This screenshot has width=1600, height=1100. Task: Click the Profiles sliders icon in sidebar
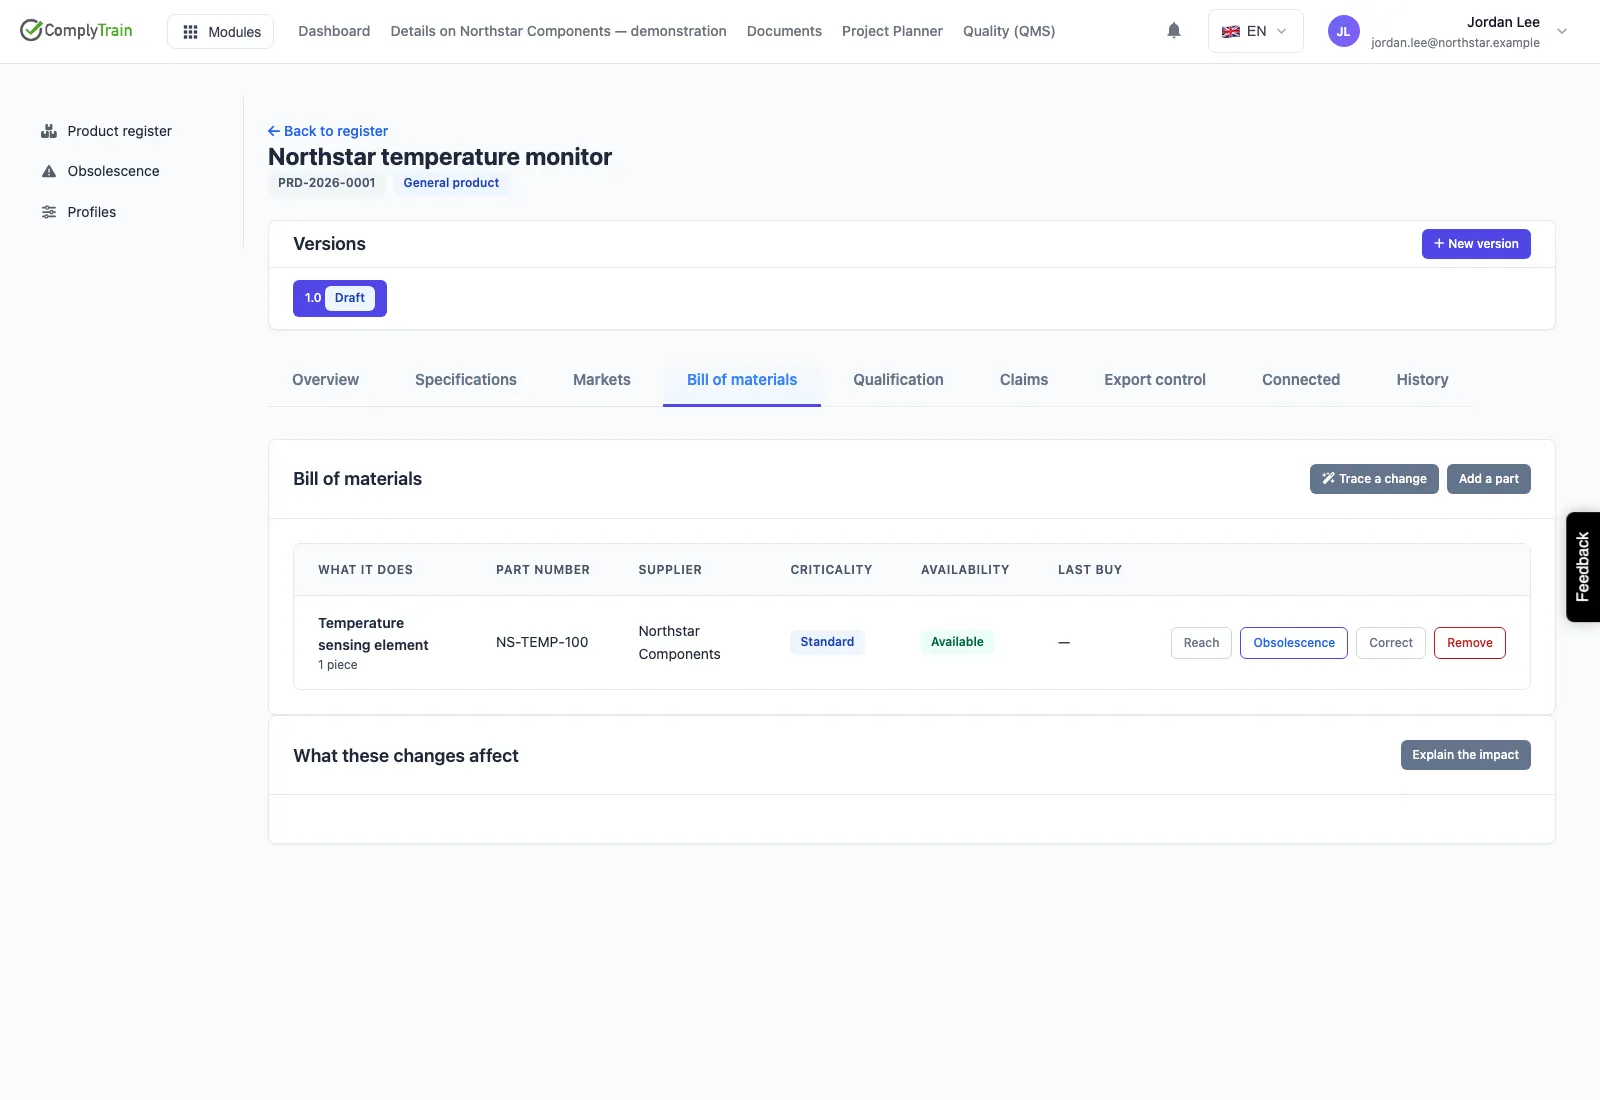48,212
